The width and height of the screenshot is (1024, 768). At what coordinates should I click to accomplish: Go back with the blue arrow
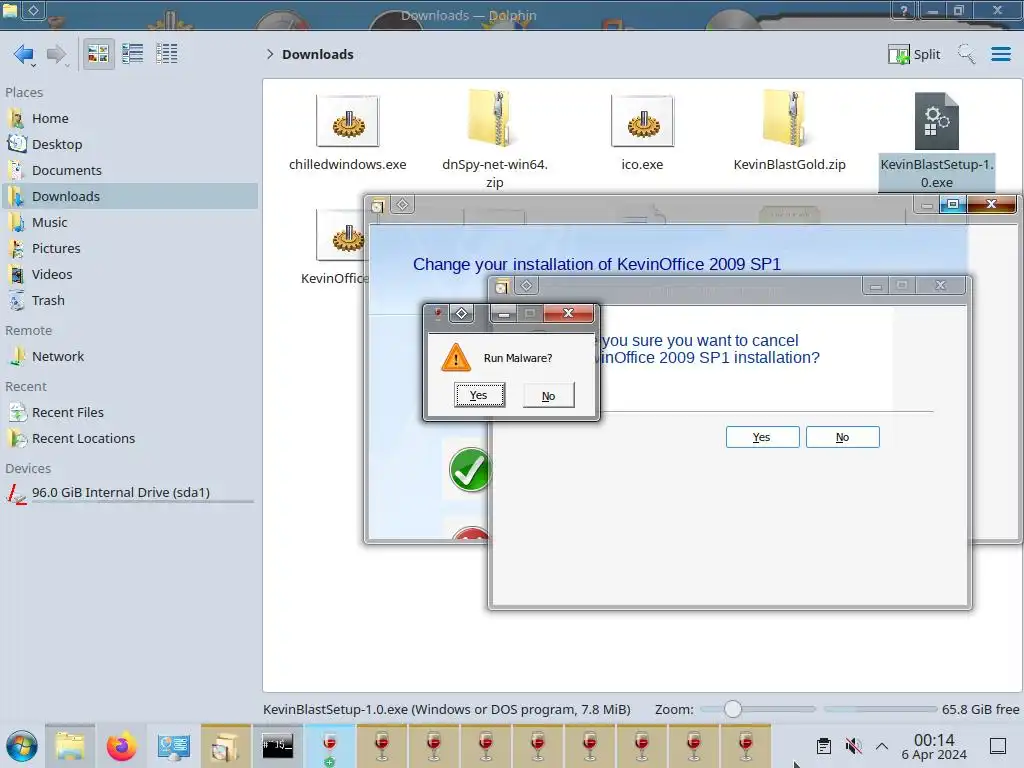tap(24, 54)
